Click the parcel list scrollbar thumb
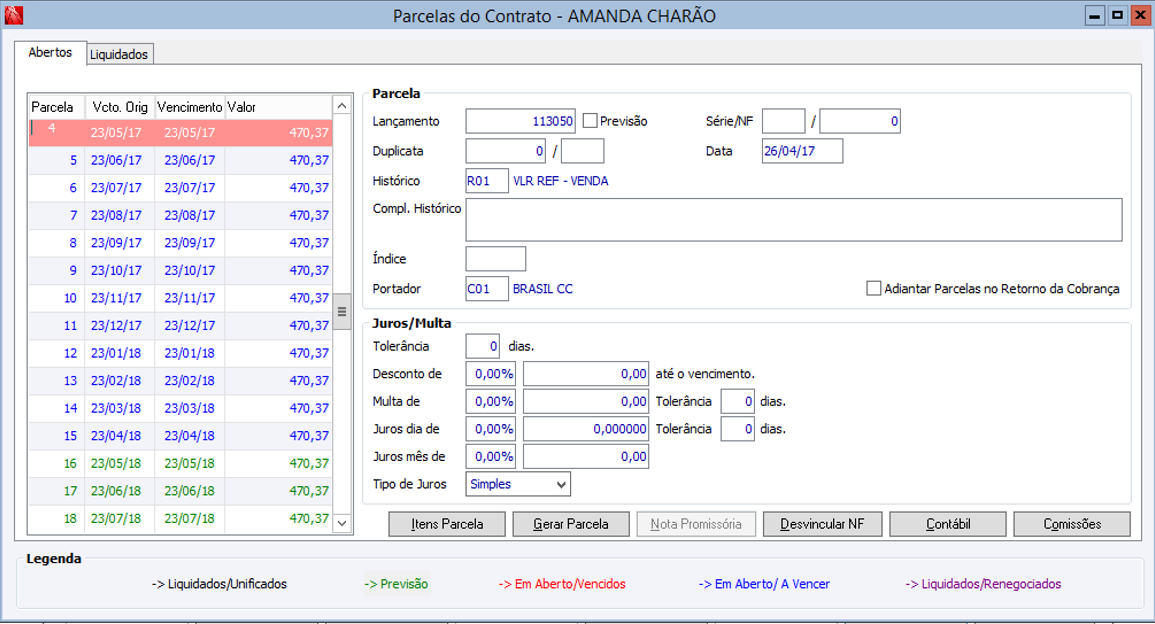Image resolution: width=1155 pixels, height=624 pixels. tap(342, 312)
